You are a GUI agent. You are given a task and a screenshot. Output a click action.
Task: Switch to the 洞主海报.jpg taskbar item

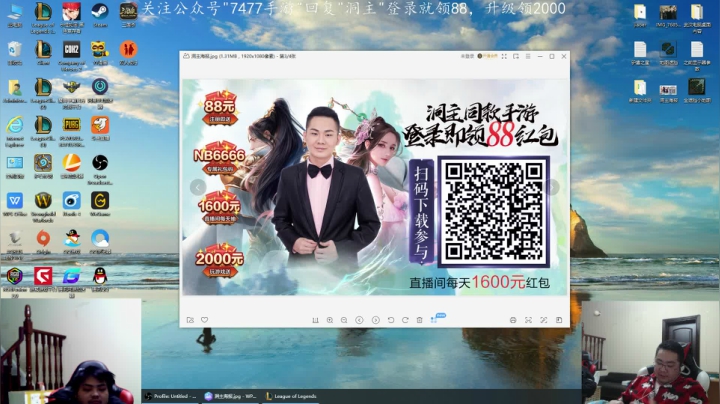(x=231, y=396)
